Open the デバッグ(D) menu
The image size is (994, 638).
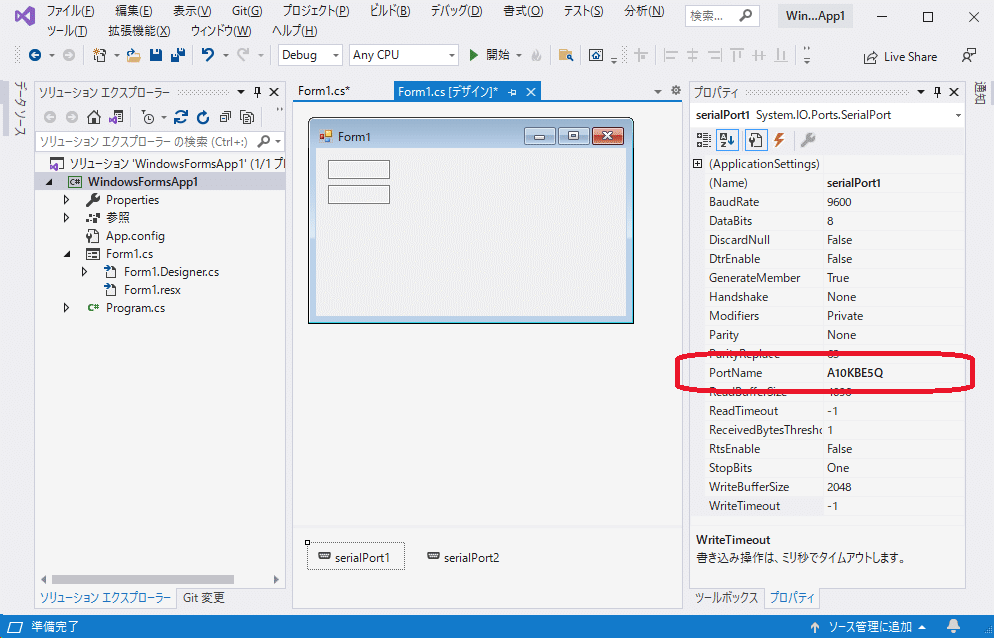click(x=456, y=11)
